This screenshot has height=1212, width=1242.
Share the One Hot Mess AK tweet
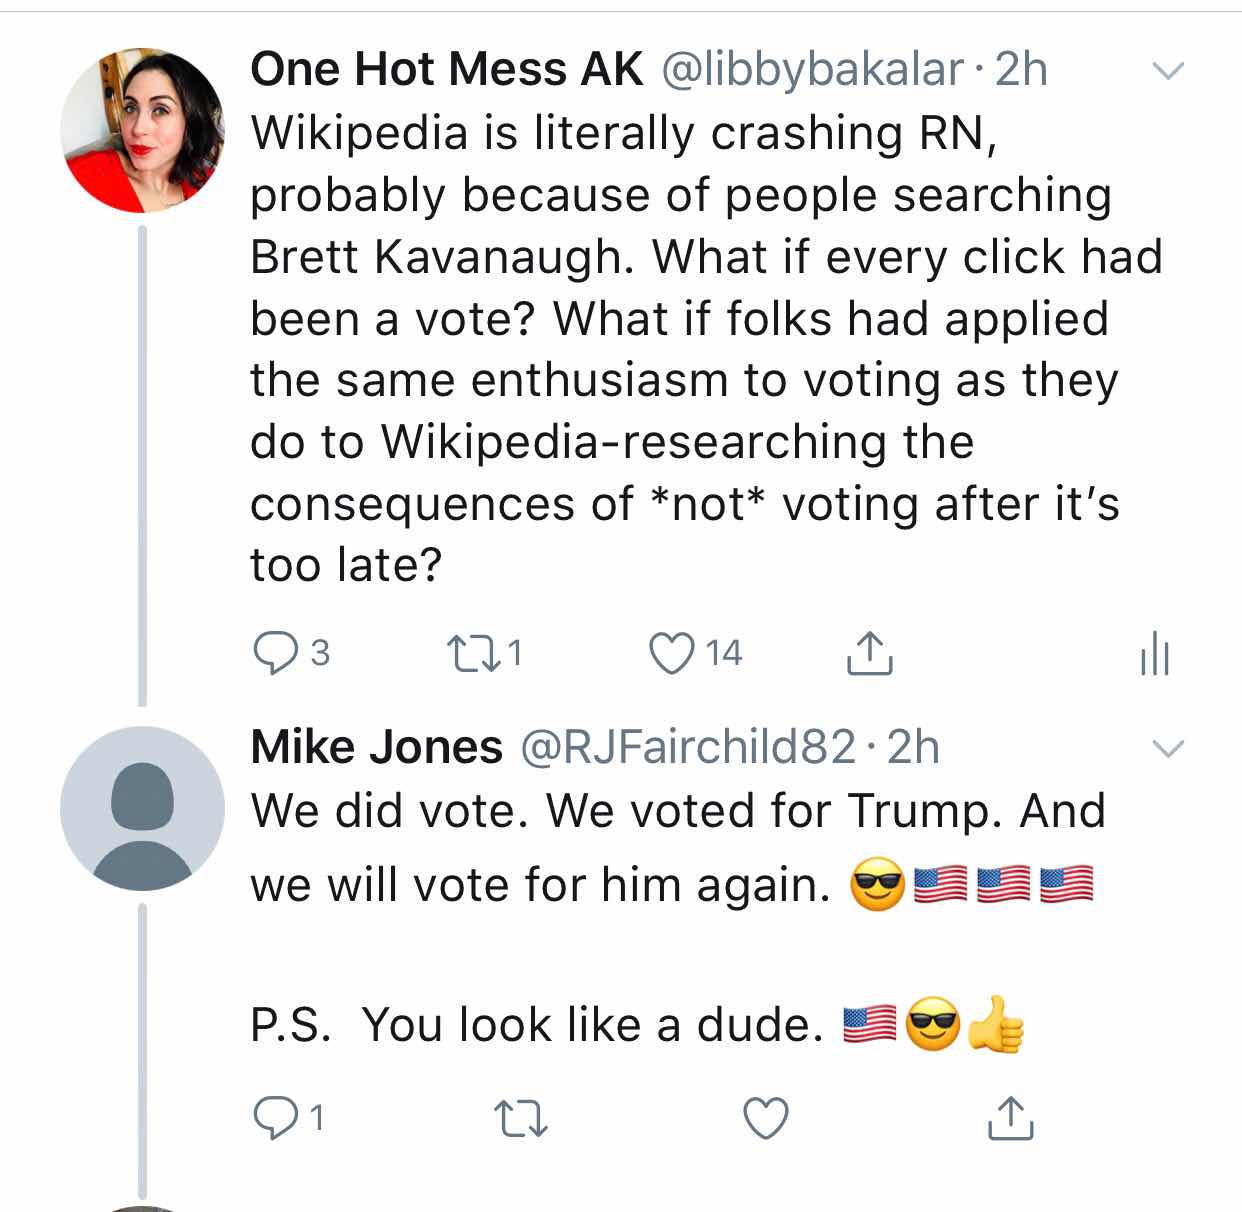(869, 654)
